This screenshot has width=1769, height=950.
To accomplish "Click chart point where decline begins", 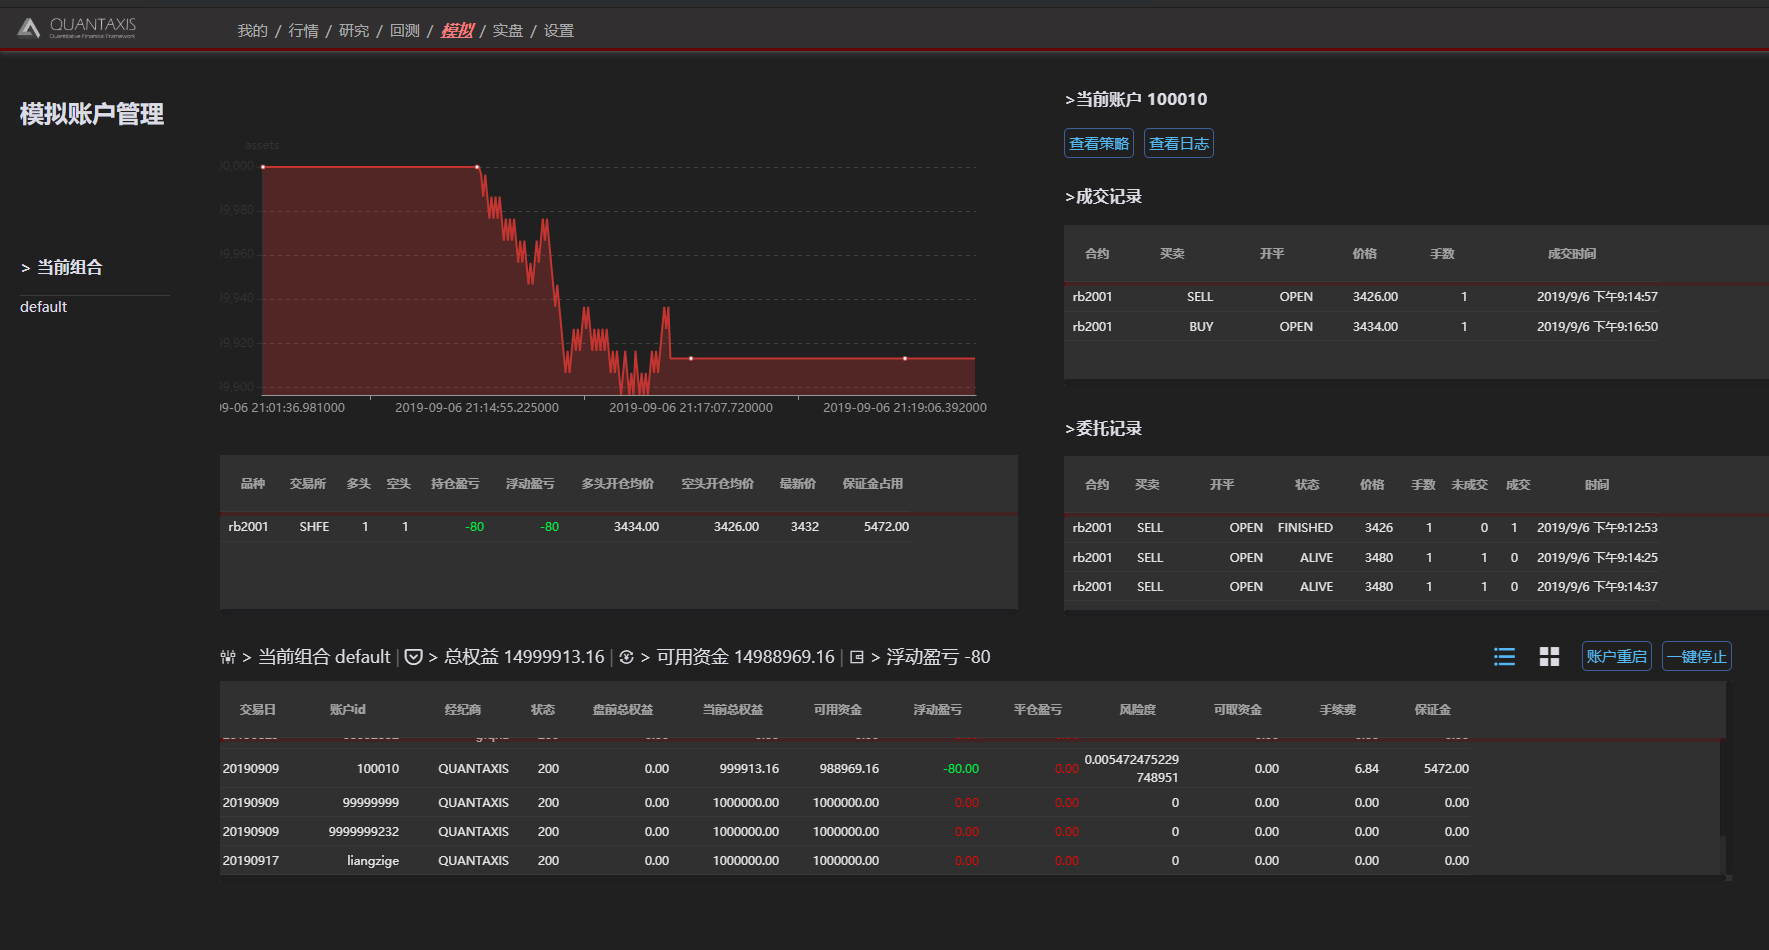I will click(477, 167).
